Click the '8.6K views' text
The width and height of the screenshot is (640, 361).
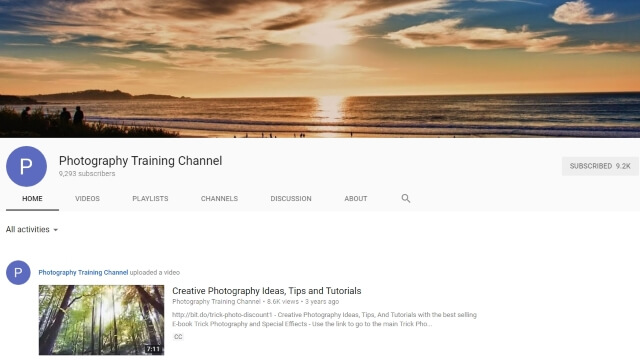(x=283, y=302)
